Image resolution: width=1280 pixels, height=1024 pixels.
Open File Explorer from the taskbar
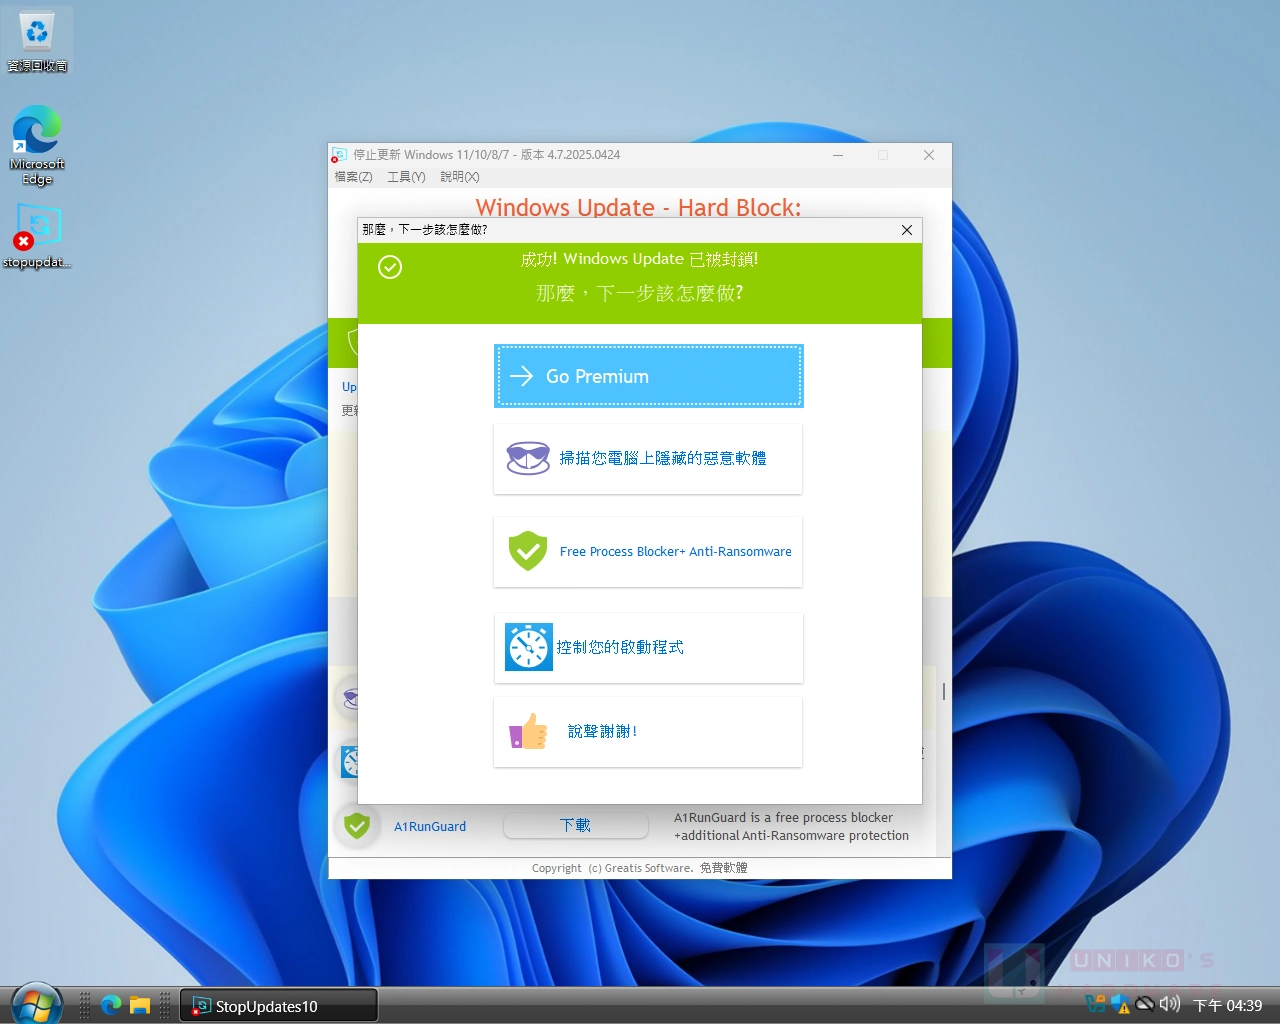point(139,1005)
